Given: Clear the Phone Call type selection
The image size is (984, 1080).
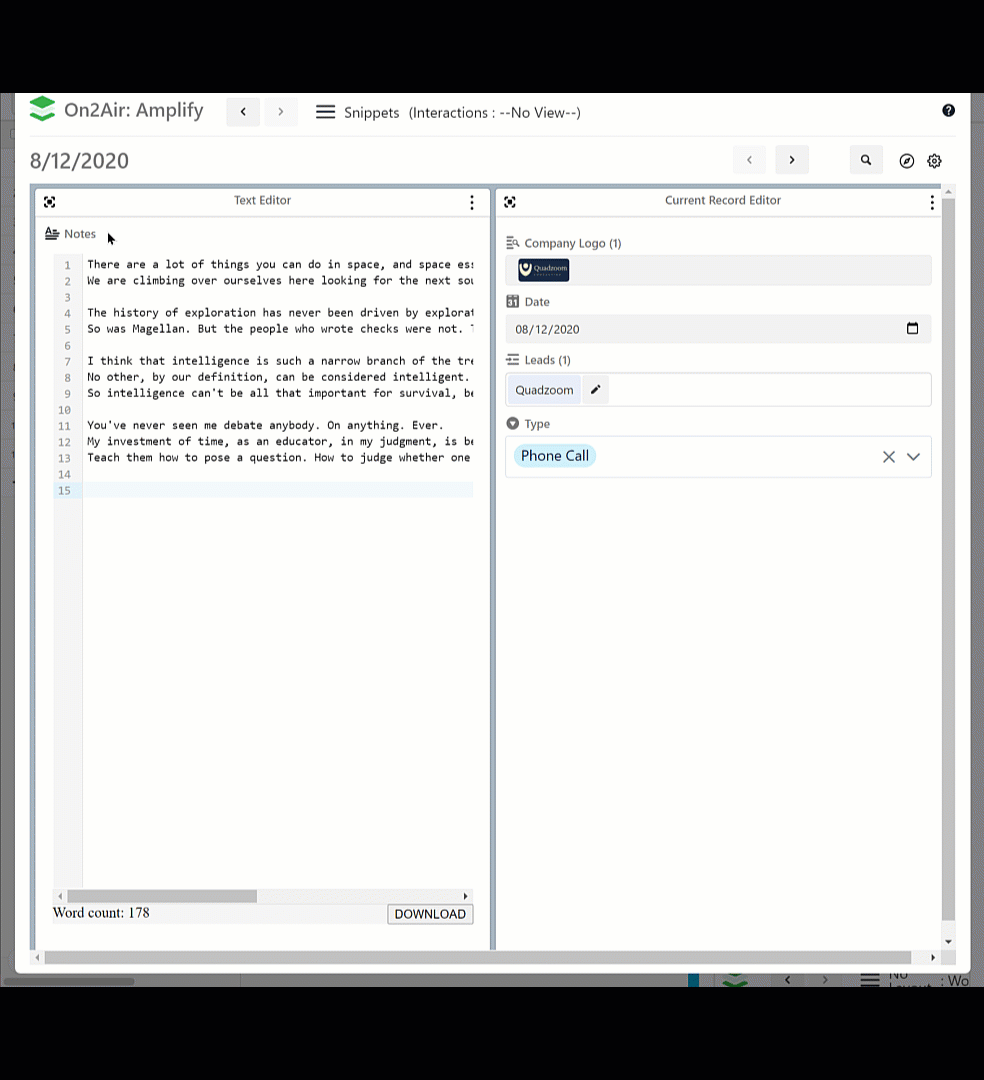Looking at the screenshot, I should click(x=888, y=457).
